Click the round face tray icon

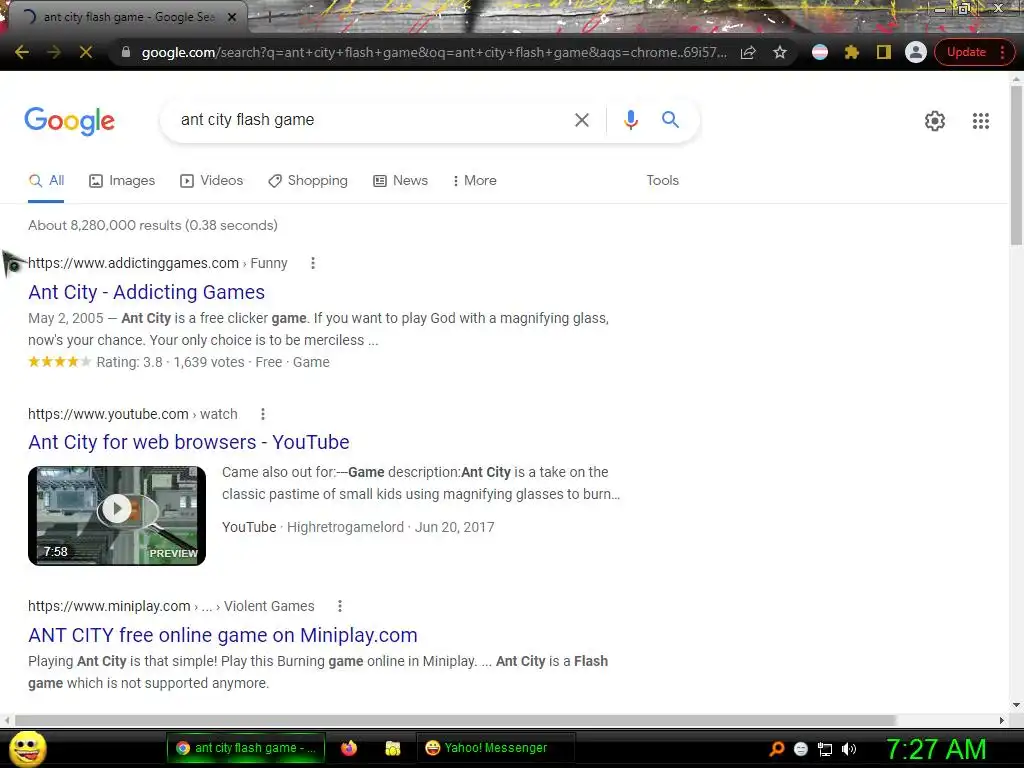coord(801,749)
